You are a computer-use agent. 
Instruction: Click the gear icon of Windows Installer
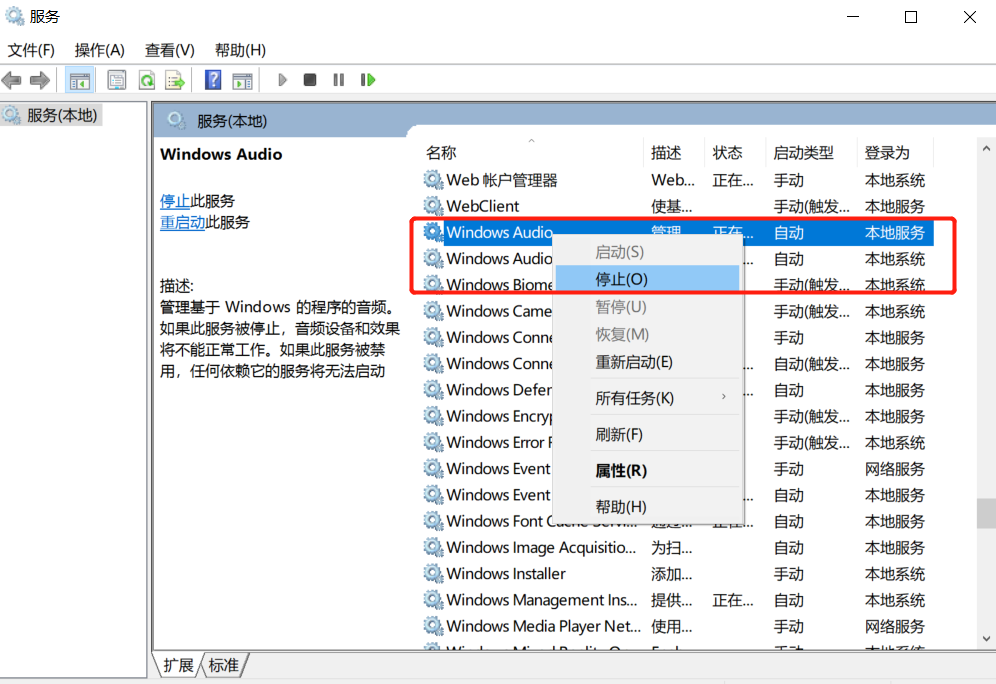tap(433, 573)
